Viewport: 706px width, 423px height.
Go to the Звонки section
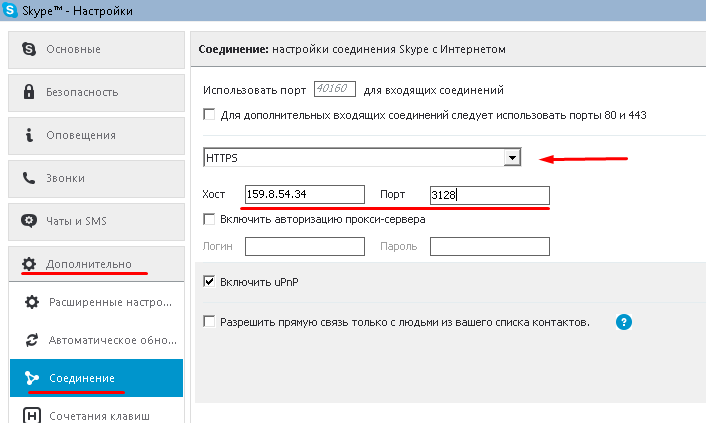coord(96,178)
